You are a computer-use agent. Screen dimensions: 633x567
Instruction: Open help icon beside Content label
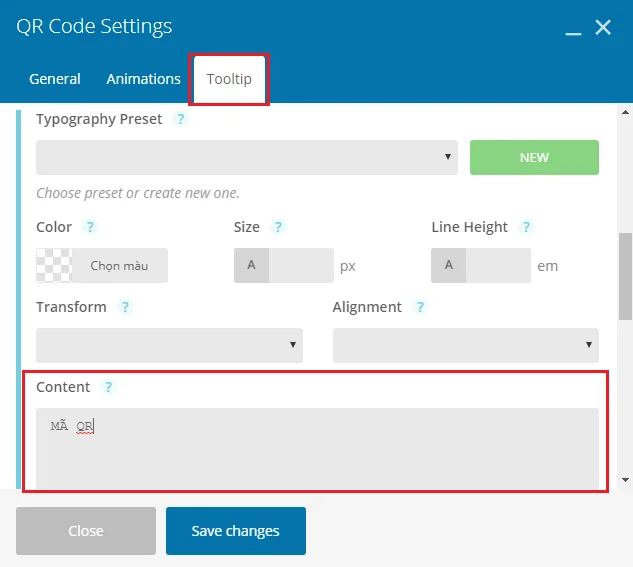click(x=108, y=387)
